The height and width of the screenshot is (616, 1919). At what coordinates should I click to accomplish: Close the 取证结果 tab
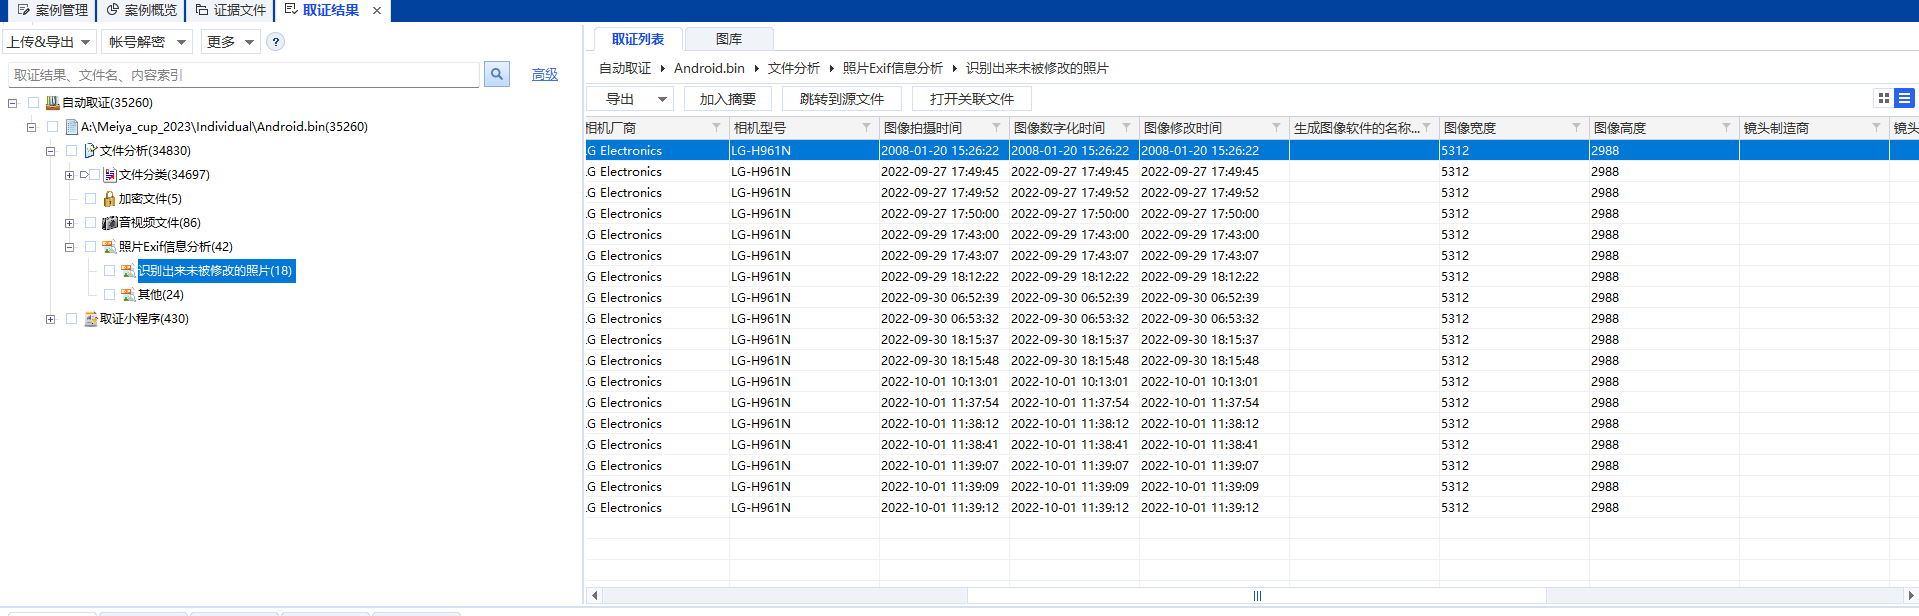377,11
